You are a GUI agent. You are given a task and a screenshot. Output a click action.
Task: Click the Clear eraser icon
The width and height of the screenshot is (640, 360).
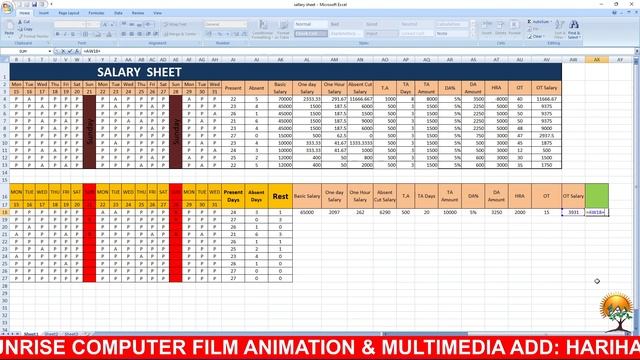point(530,36)
